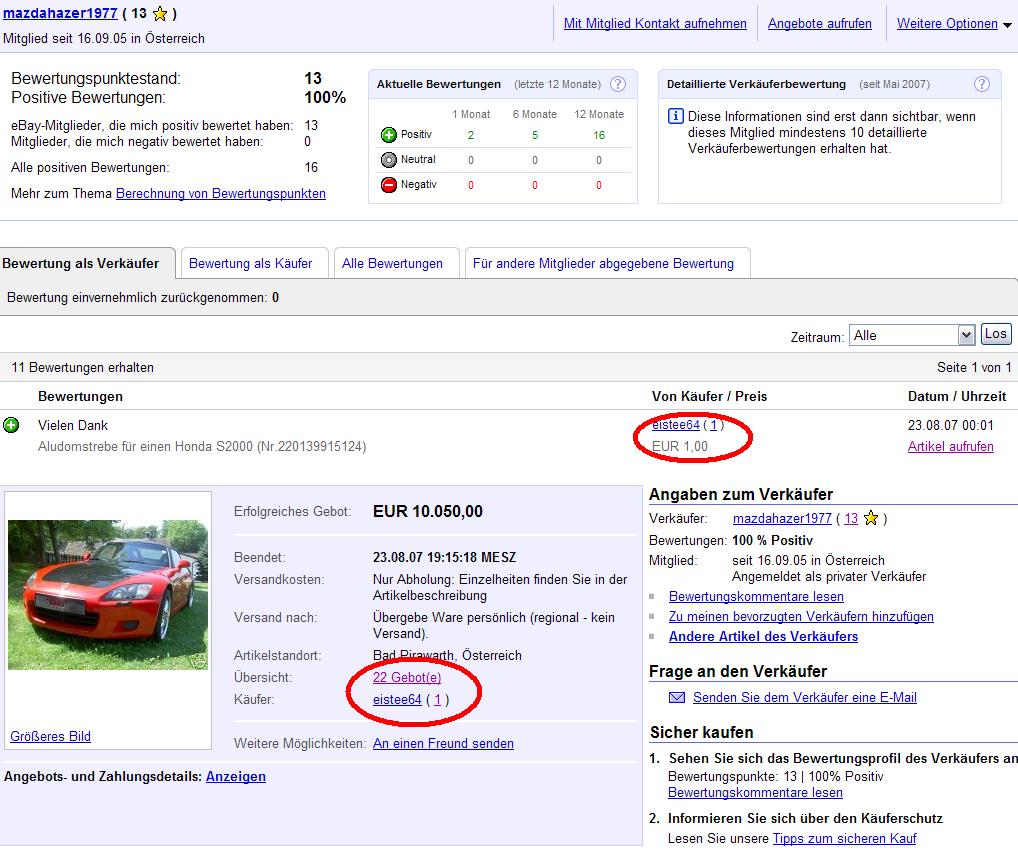Click yellow star in Angaben zum Verkäufer
Image resolution: width=1018 pixels, height=860 pixels.
(x=871, y=518)
